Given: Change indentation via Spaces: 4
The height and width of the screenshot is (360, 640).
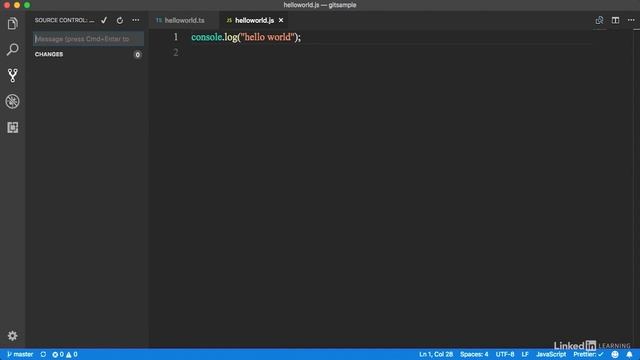Looking at the screenshot, I should click(474, 354).
